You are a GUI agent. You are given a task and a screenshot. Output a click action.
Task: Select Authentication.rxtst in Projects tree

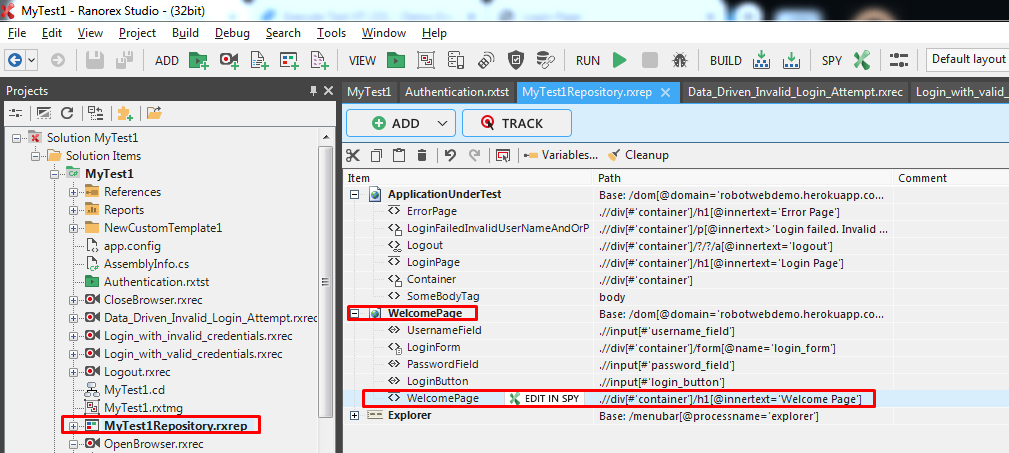pos(156,282)
